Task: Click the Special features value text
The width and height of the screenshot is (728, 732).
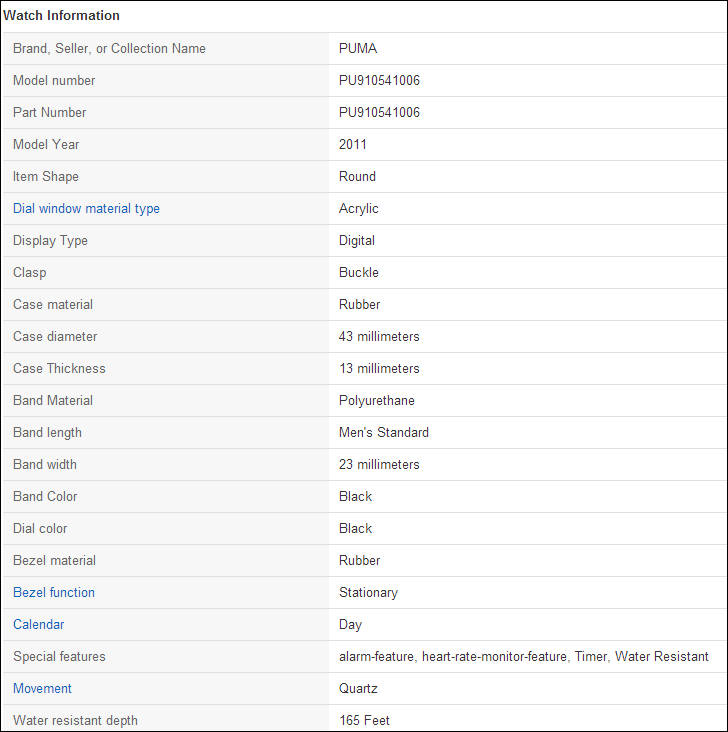Action: [x=524, y=657]
